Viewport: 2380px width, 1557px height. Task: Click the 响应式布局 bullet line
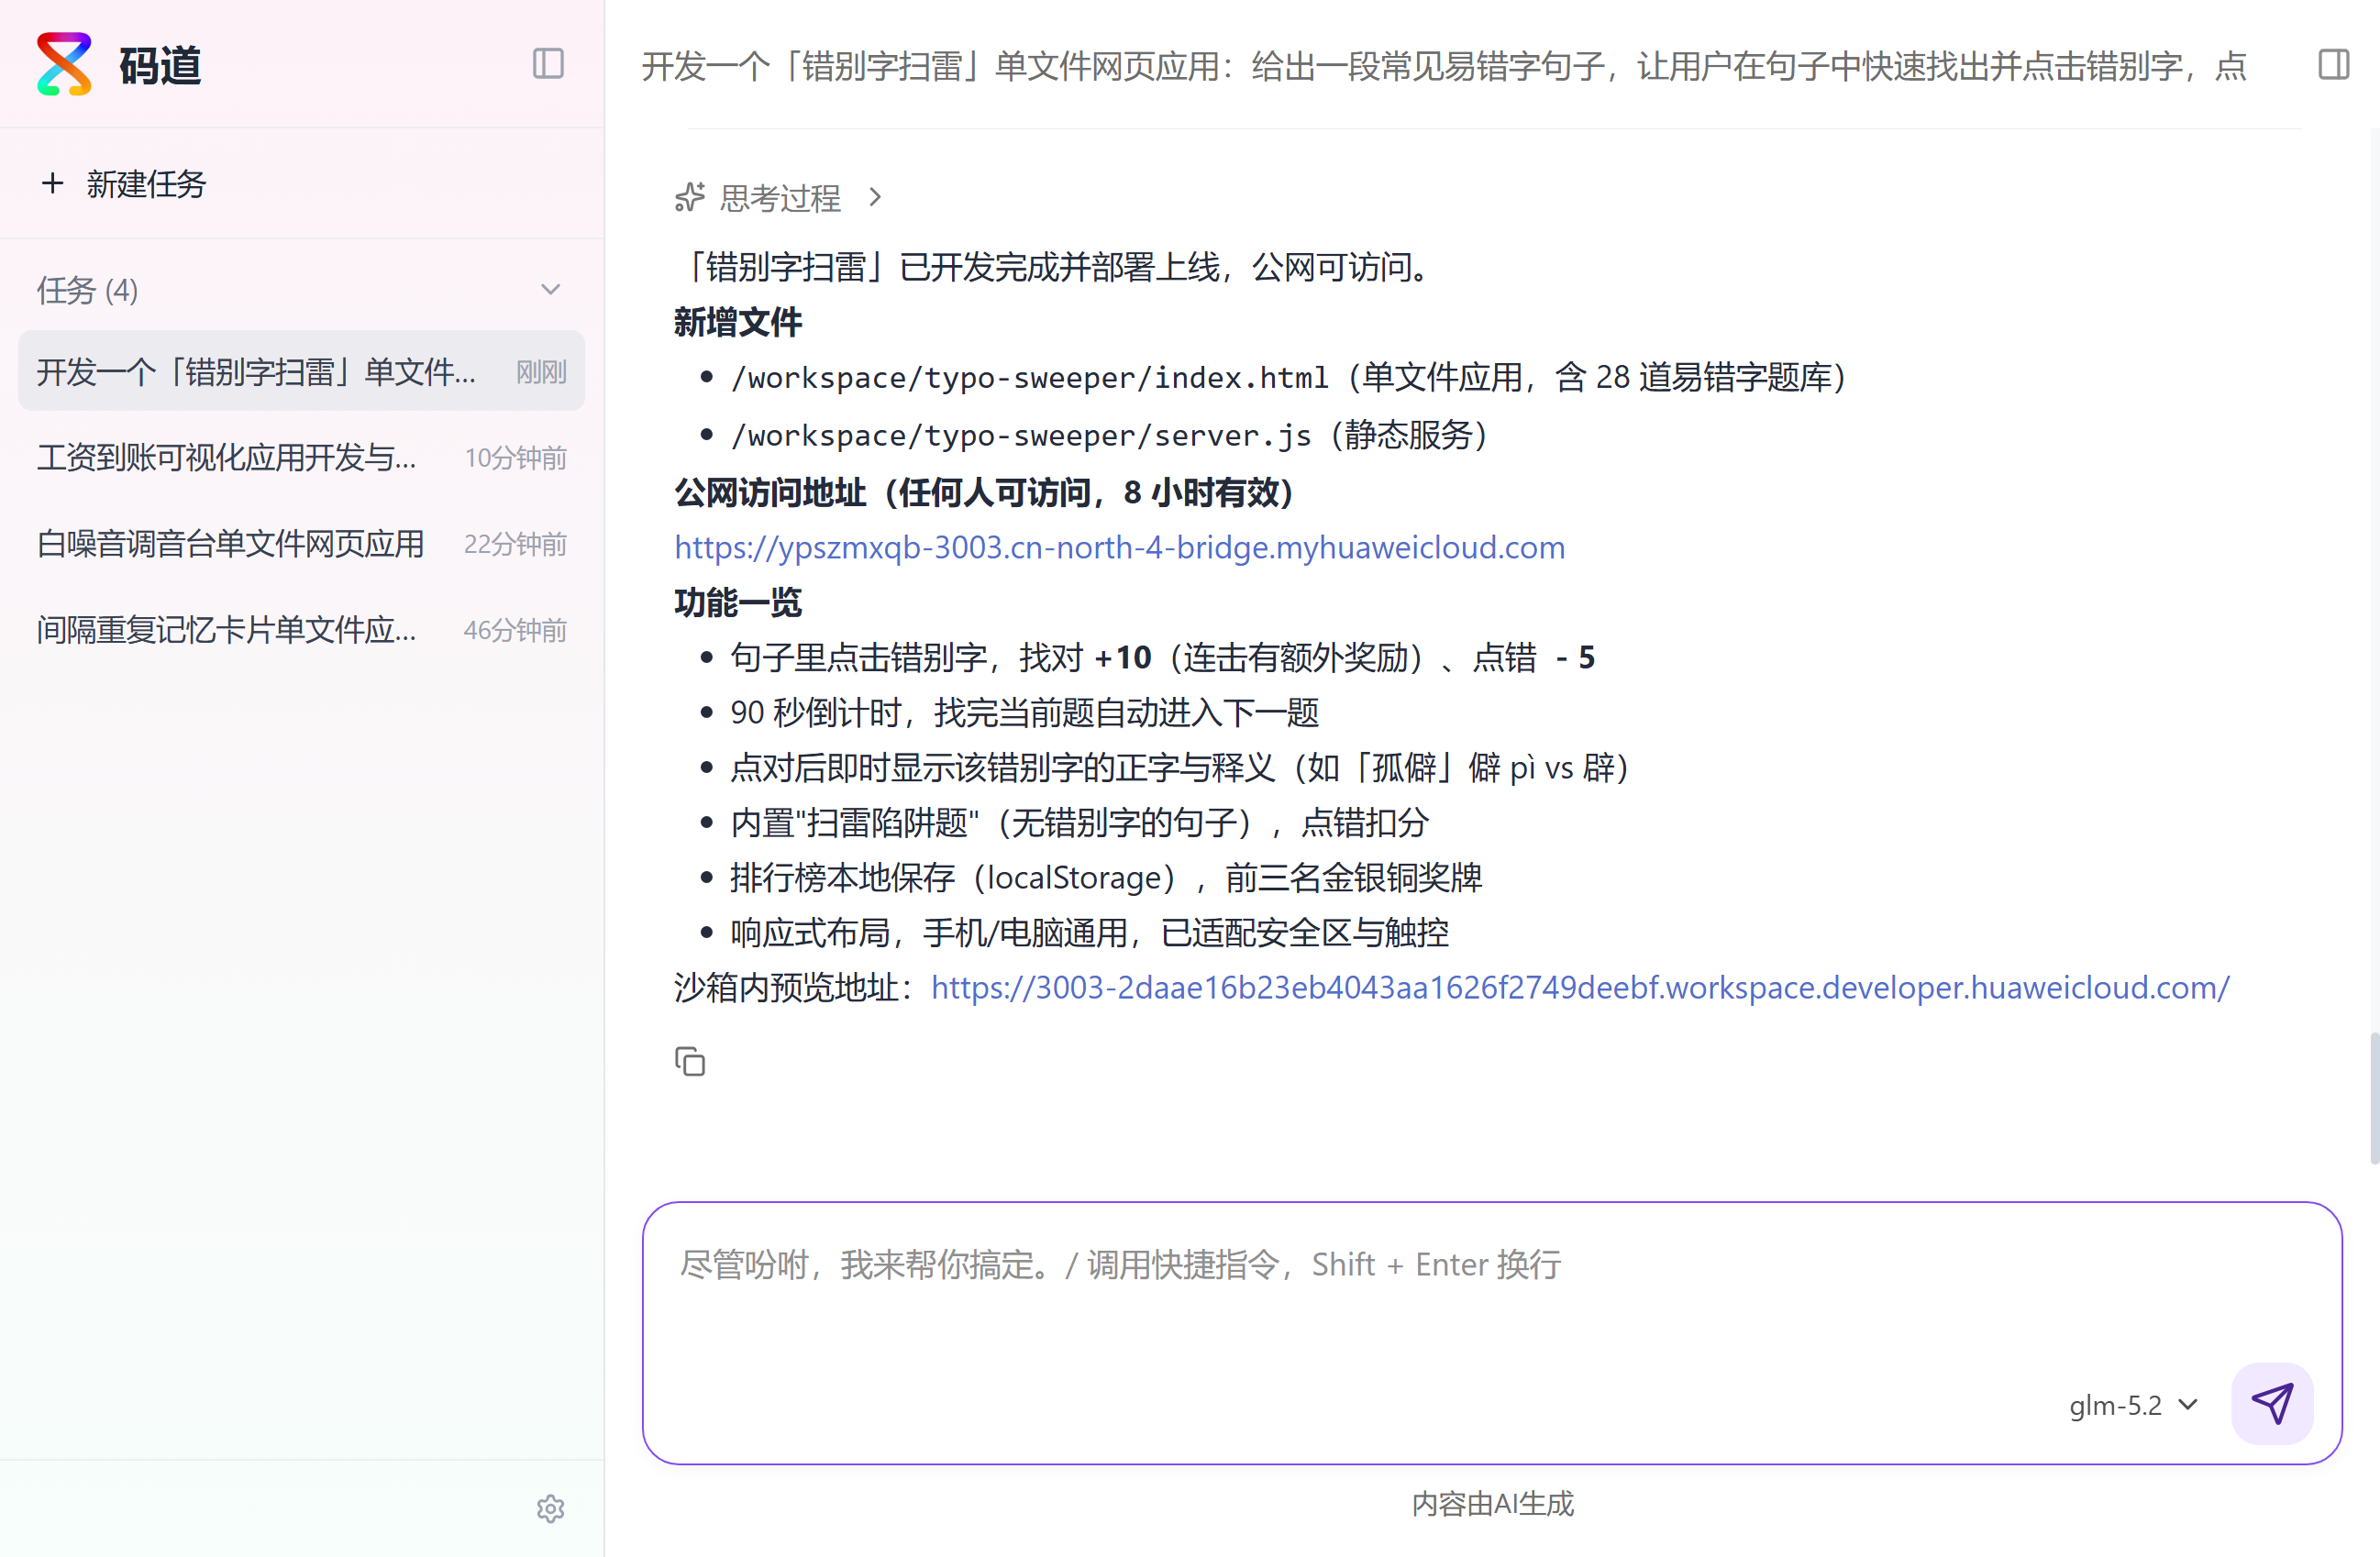pyautogui.click(x=1090, y=932)
